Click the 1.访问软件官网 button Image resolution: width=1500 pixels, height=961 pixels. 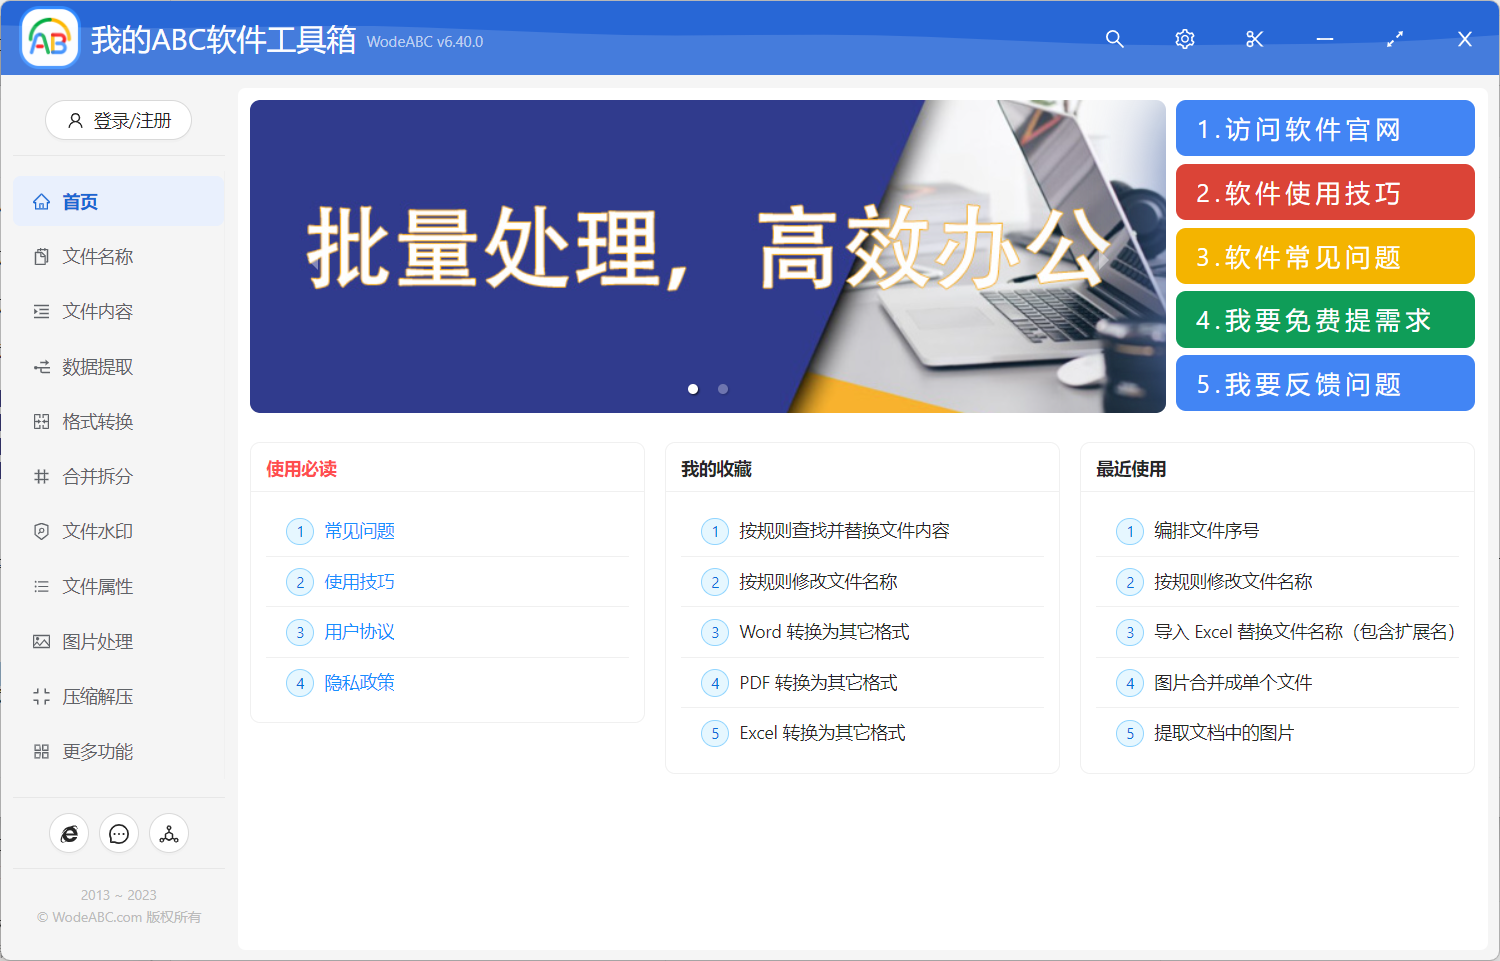coord(1325,128)
